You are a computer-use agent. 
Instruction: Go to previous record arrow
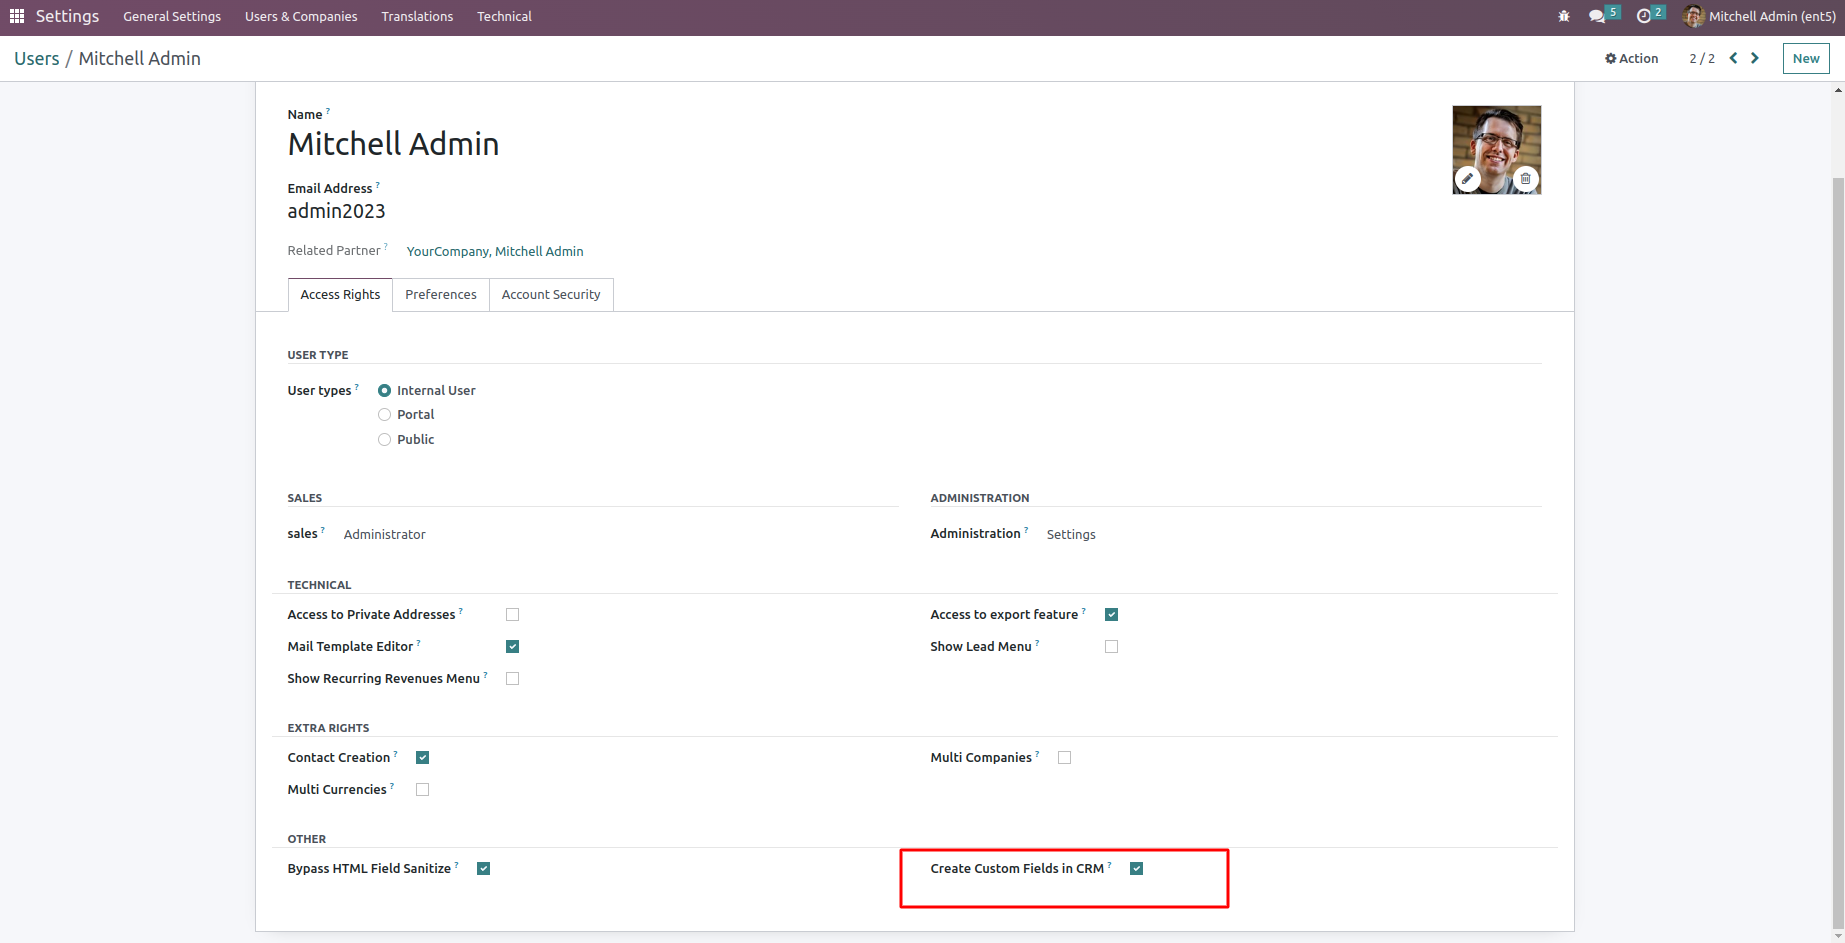point(1733,58)
